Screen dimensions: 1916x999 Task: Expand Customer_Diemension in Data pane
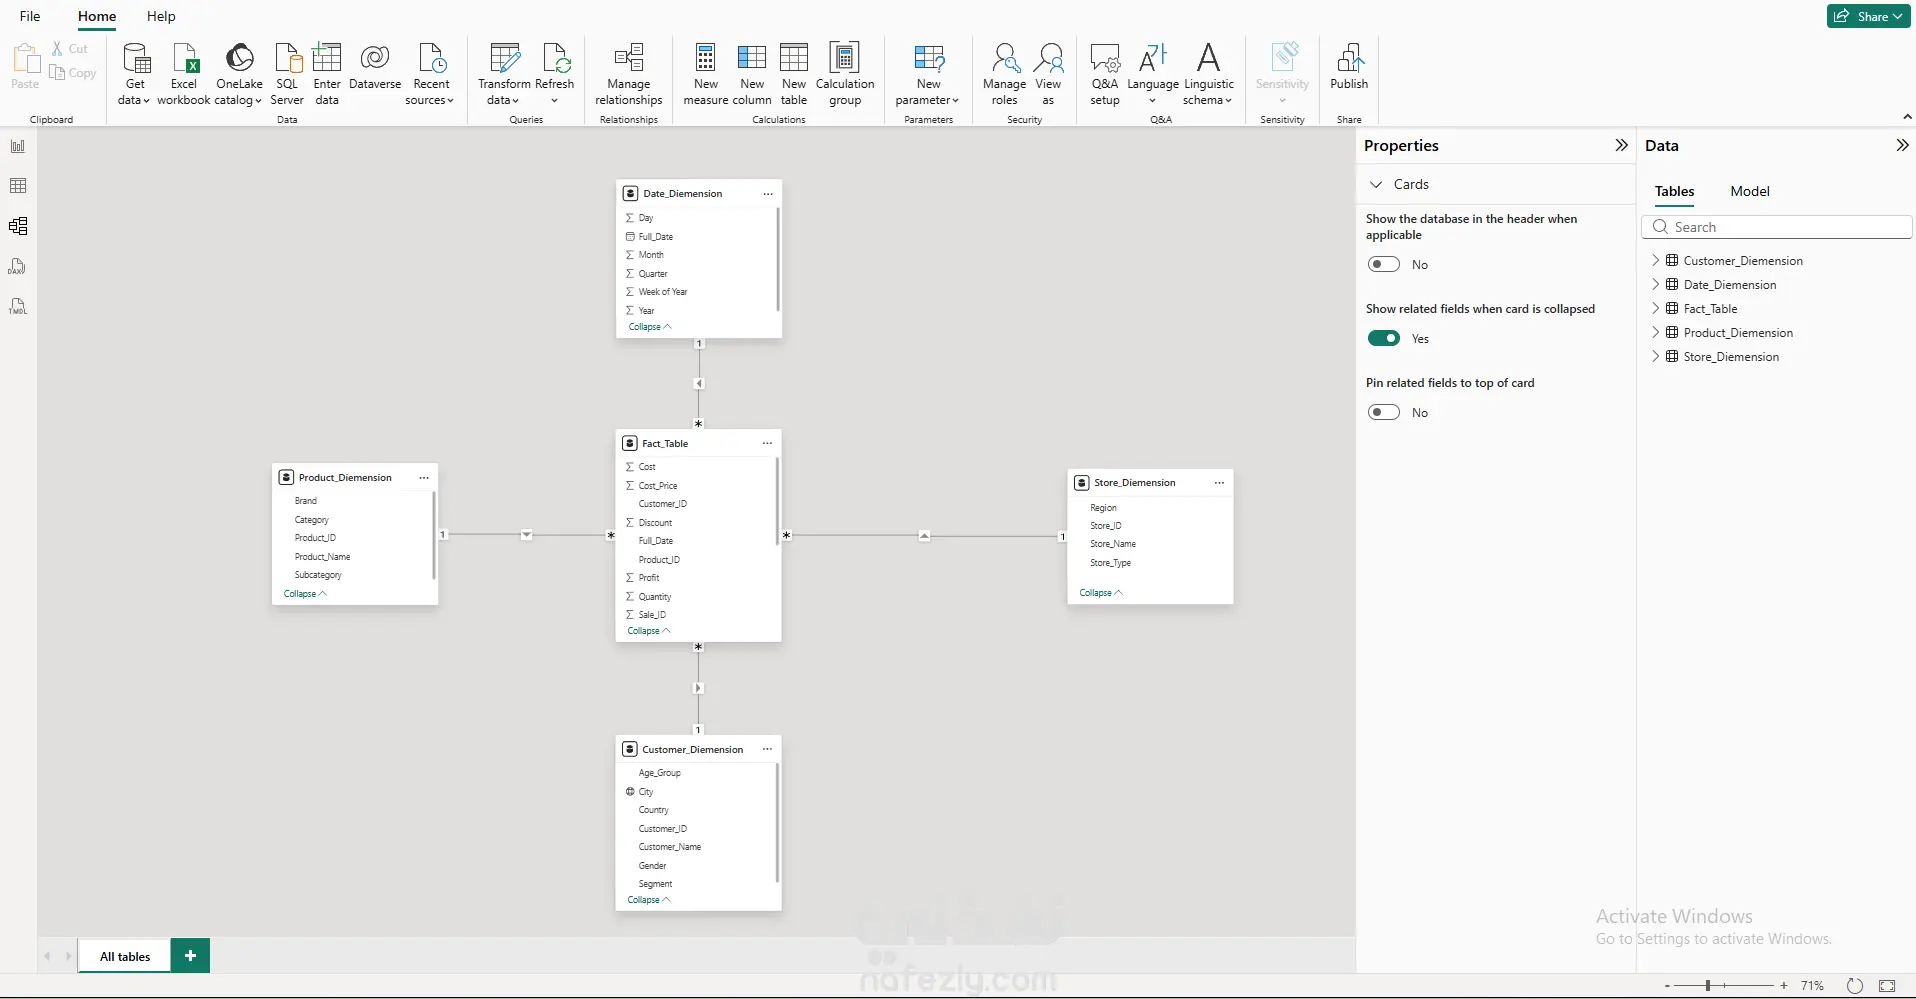tap(1656, 260)
